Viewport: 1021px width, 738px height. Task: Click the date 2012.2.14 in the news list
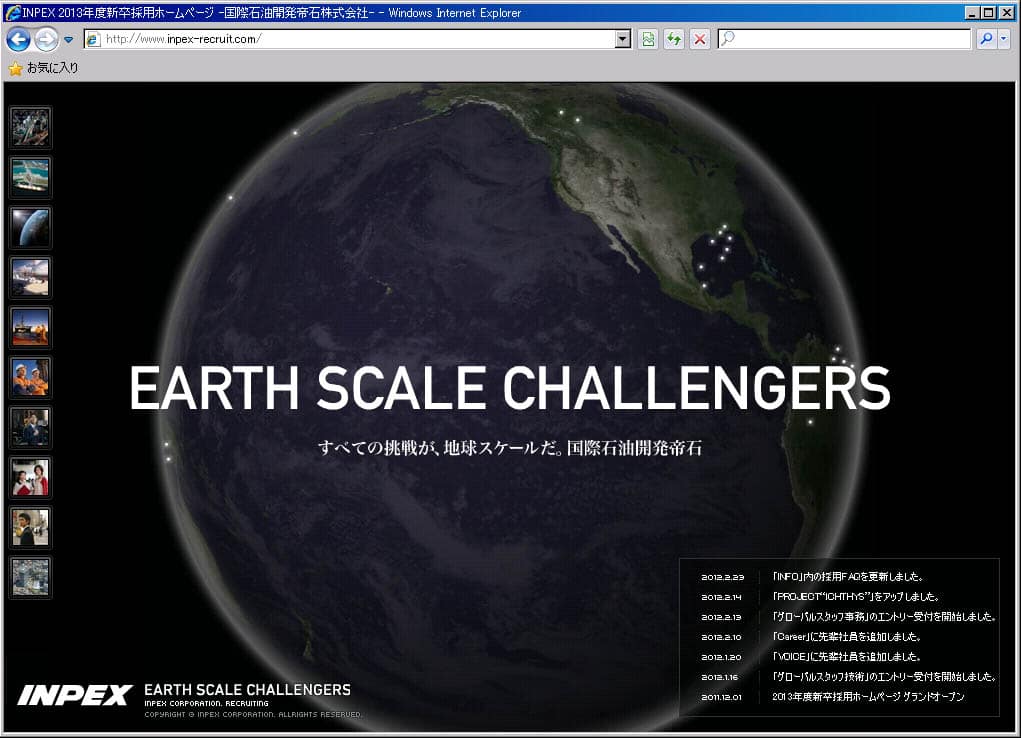click(721, 597)
